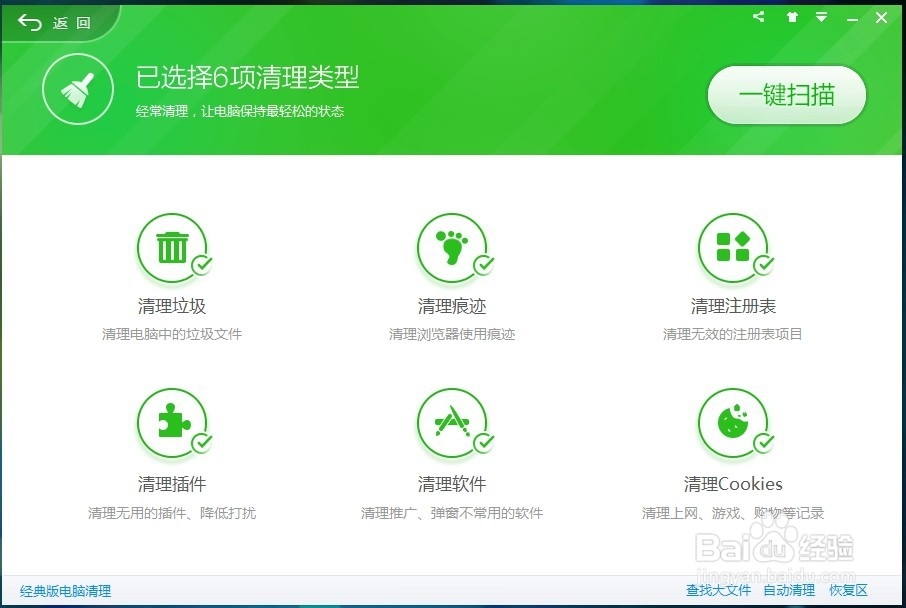Toggle the 清理软件 checkmark badge

(x=484, y=443)
